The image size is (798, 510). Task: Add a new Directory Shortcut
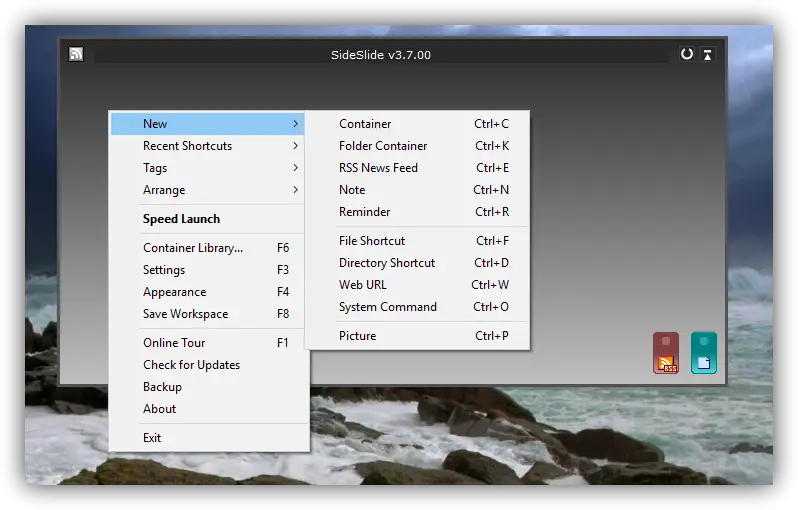417,263
